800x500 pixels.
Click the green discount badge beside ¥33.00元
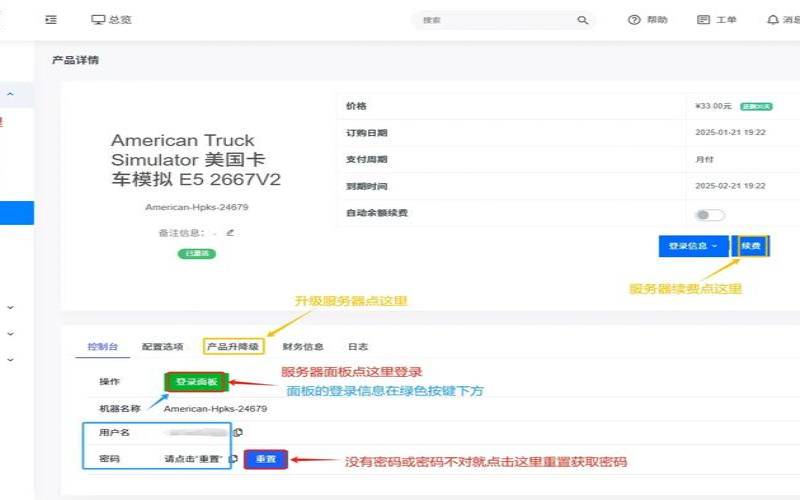pyautogui.click(x=756, y=106)
